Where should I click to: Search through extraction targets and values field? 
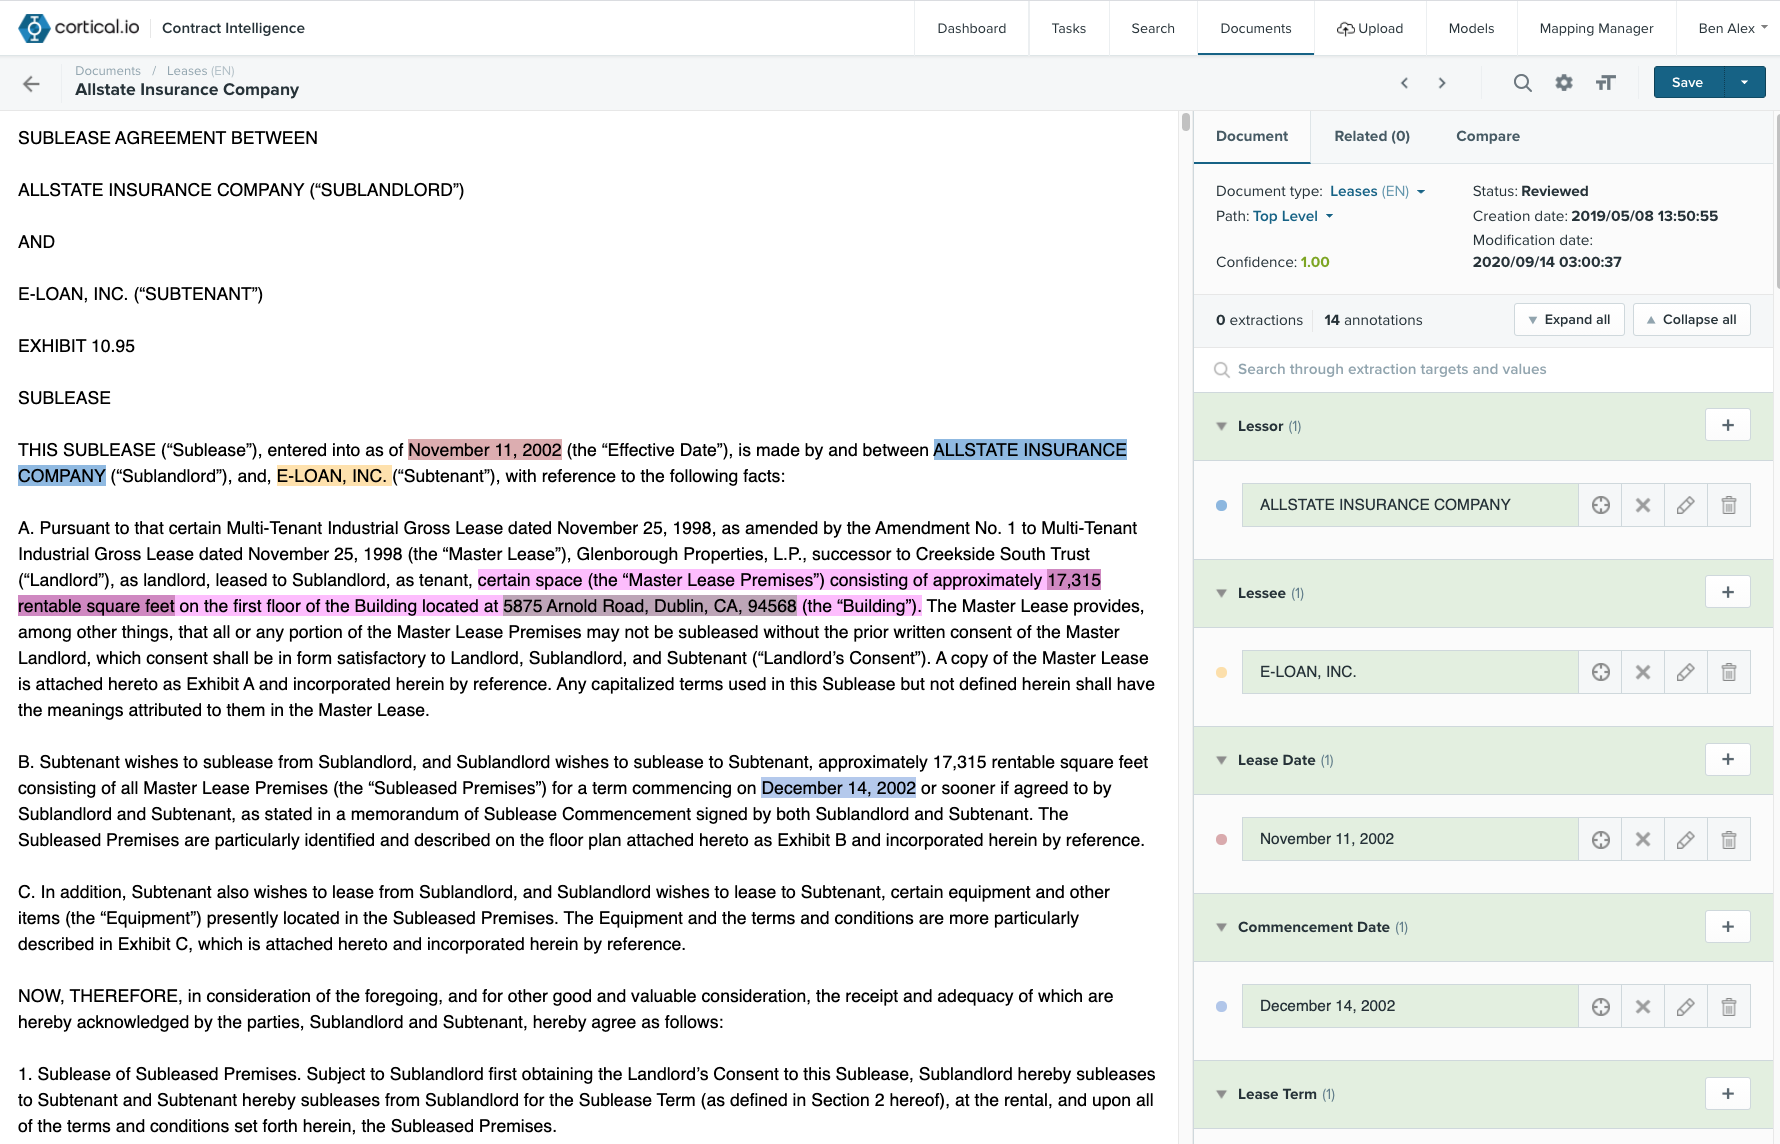pos(1483,370)
